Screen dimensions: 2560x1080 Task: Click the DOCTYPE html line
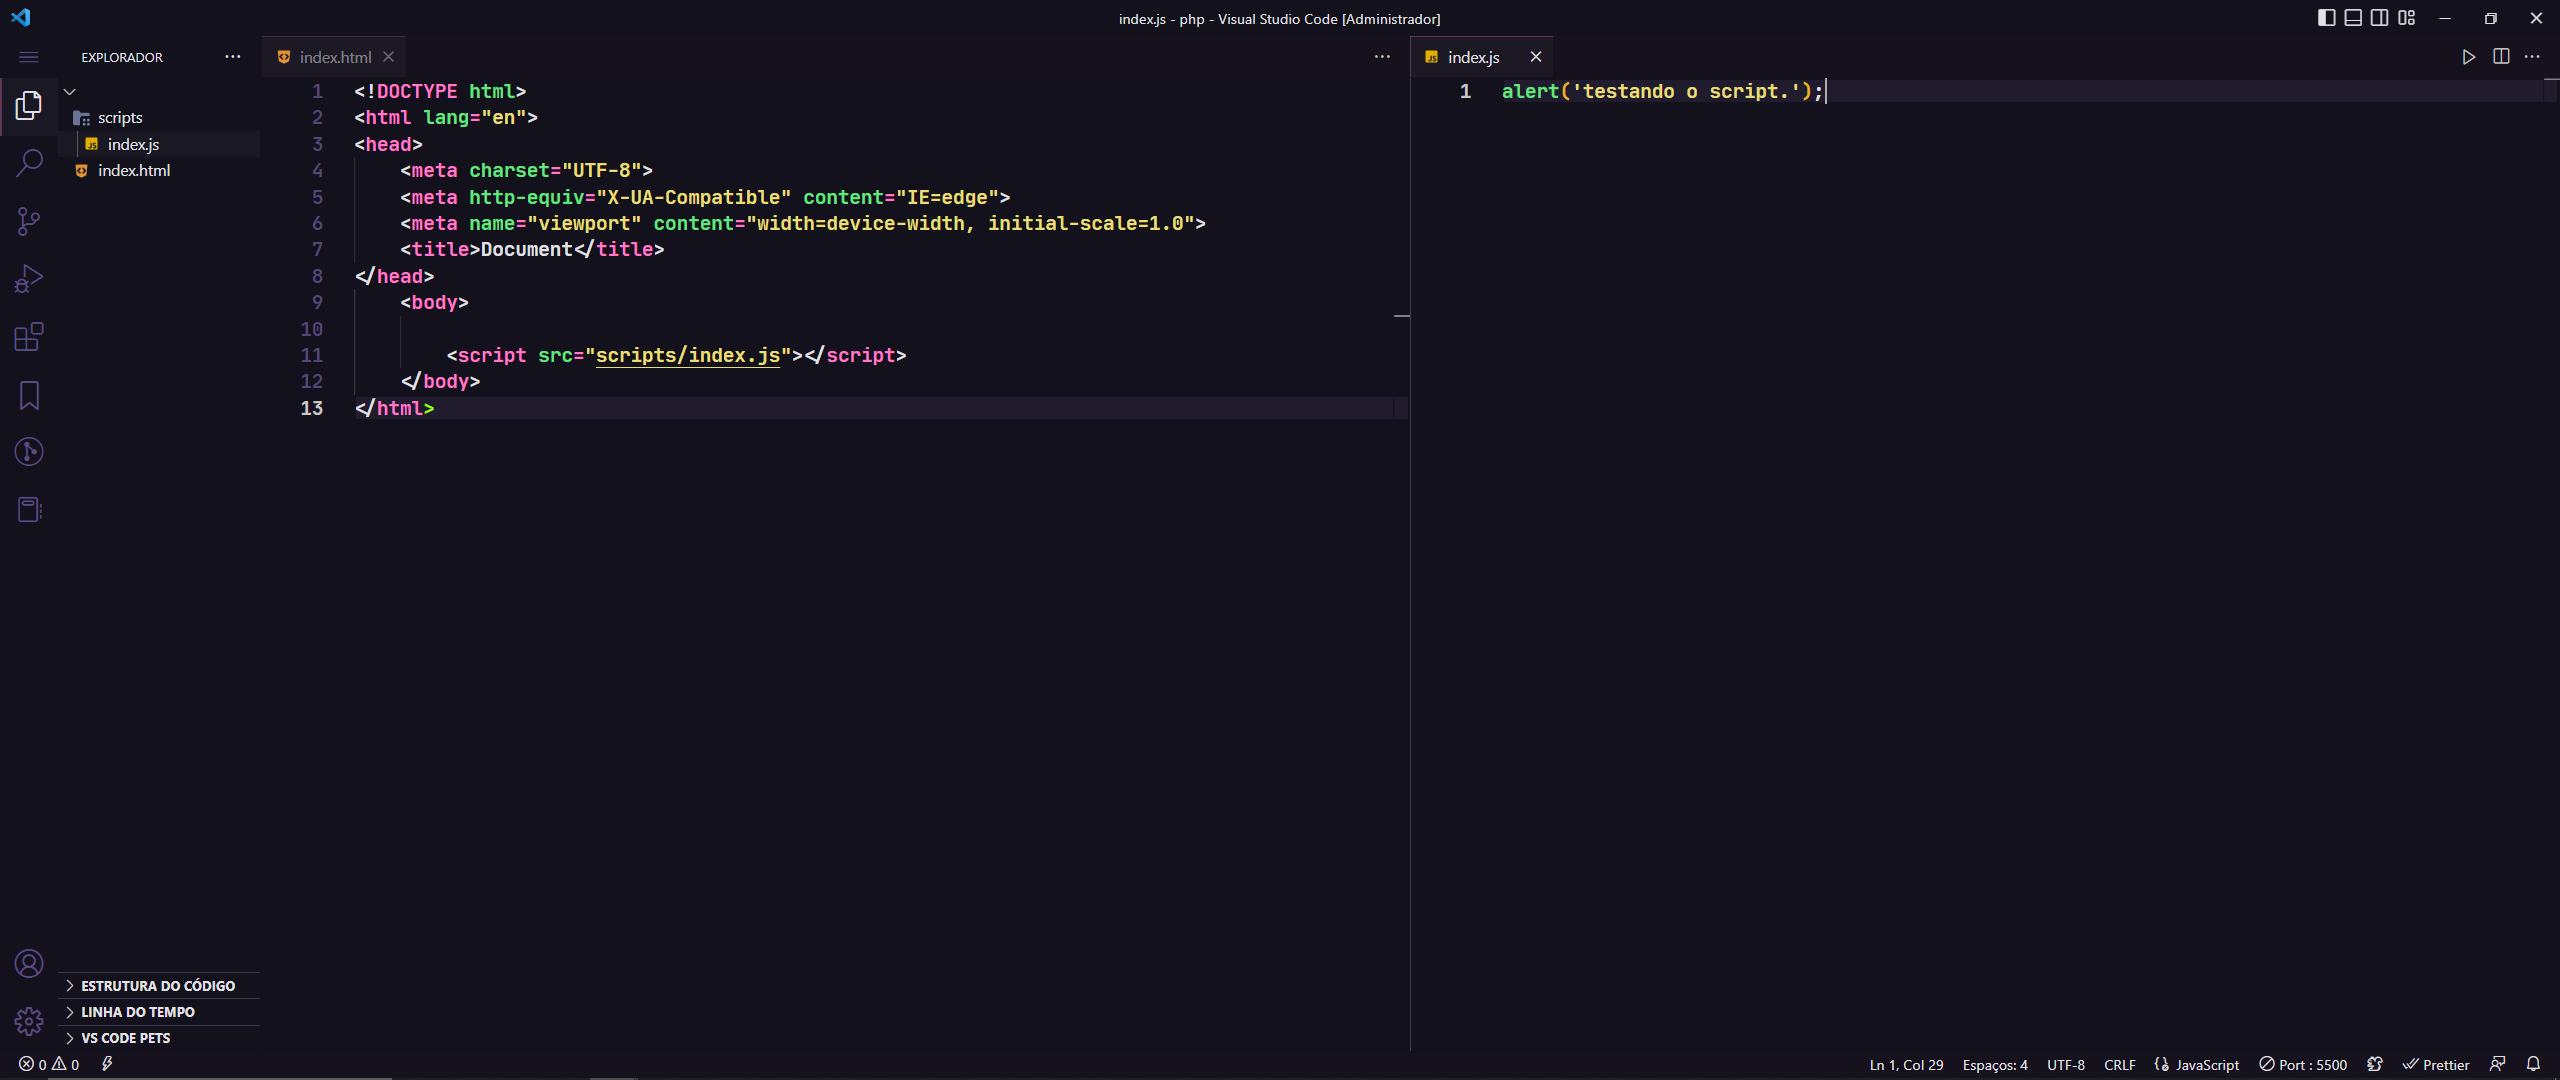(x=440, y=92)
